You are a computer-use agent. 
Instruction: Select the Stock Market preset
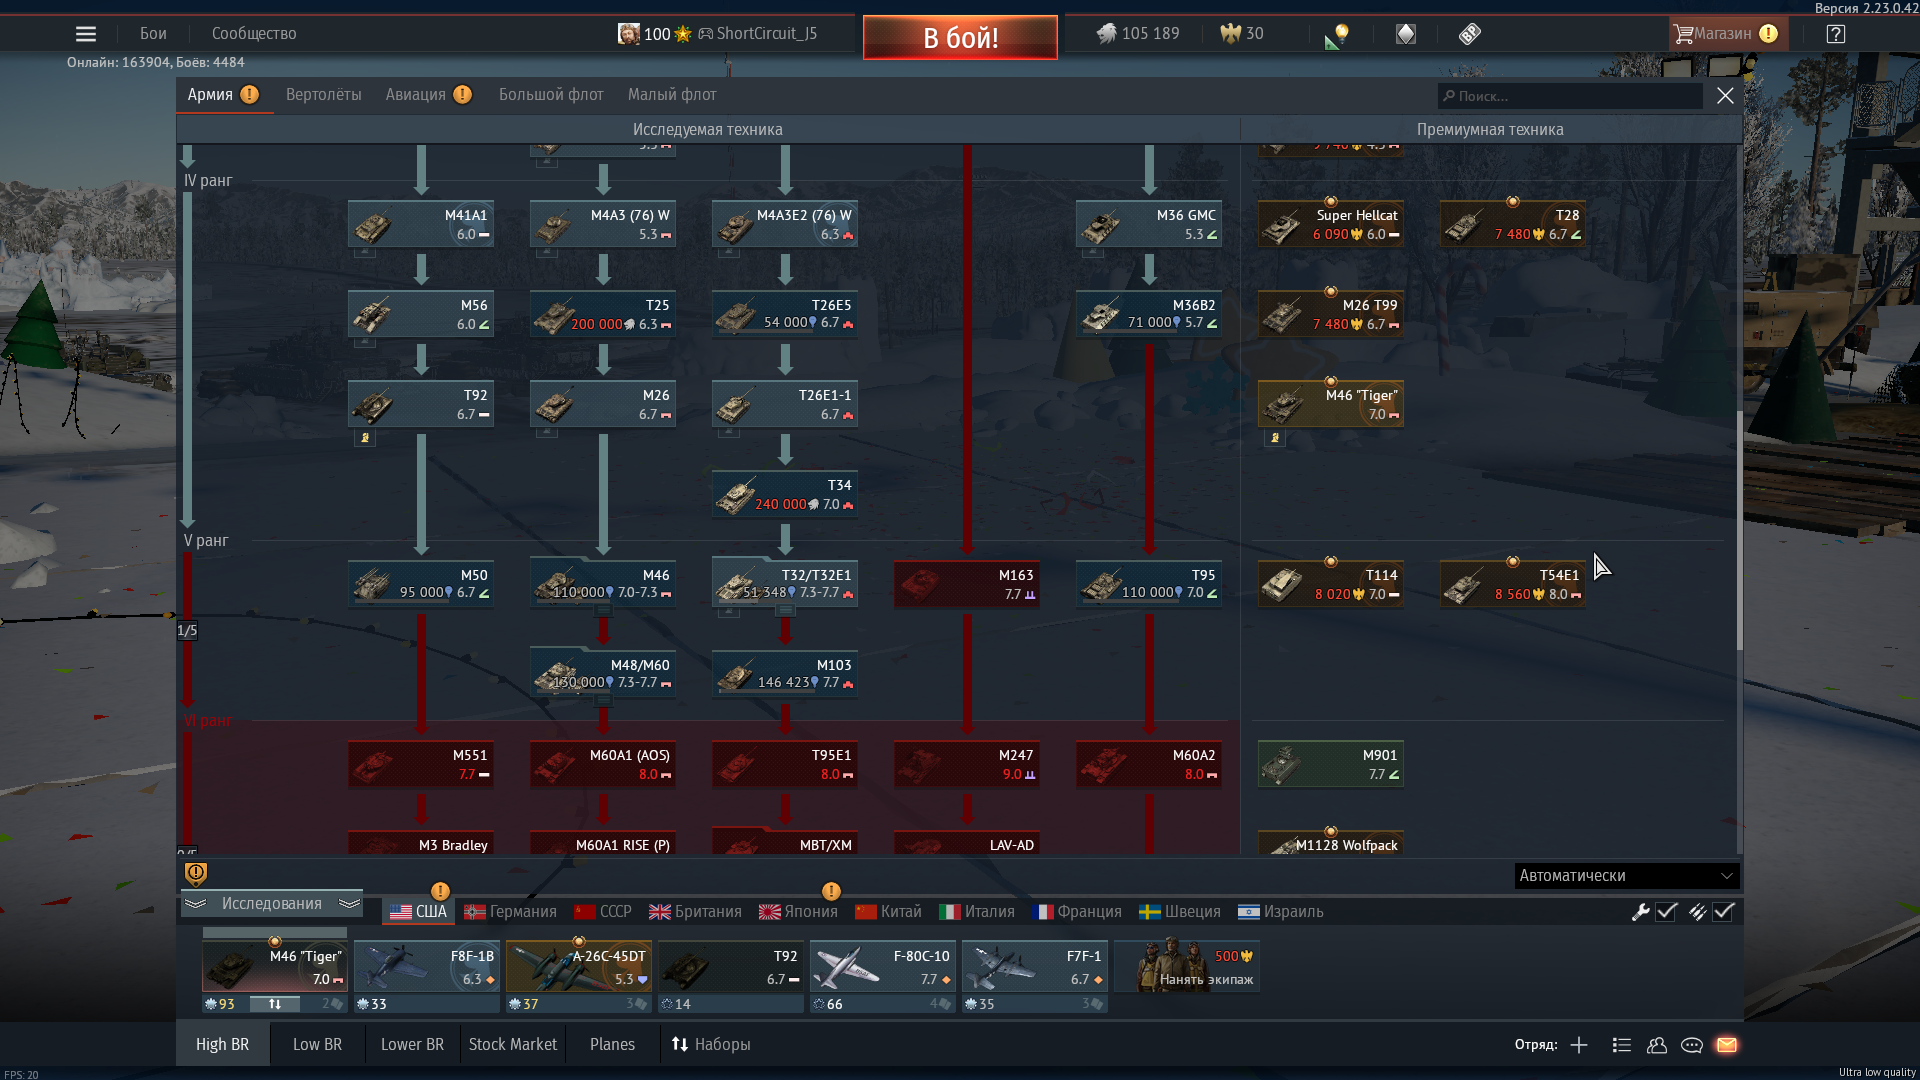513,1045
